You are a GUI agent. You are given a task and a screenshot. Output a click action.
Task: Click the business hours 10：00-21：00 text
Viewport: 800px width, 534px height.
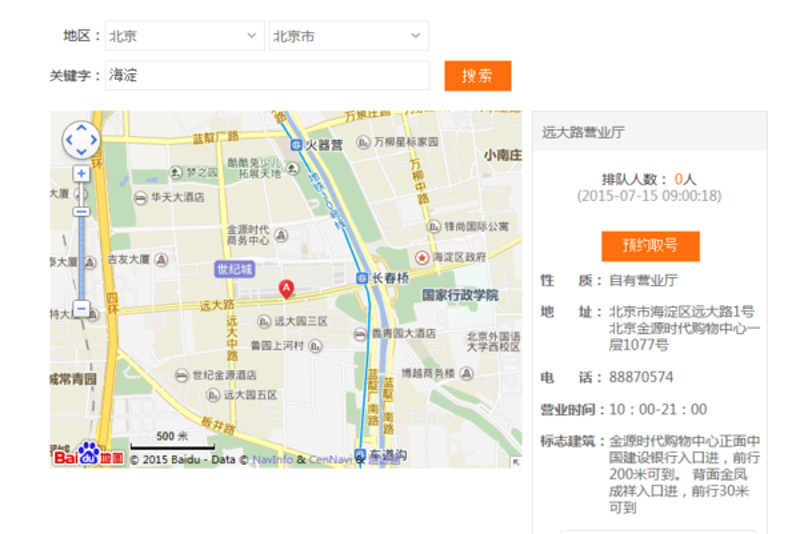click(658, 410)
